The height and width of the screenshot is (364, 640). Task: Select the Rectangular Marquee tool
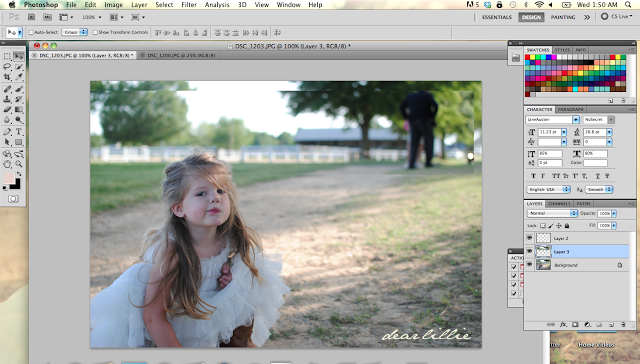pyautogui.click(x=7, y=56)
